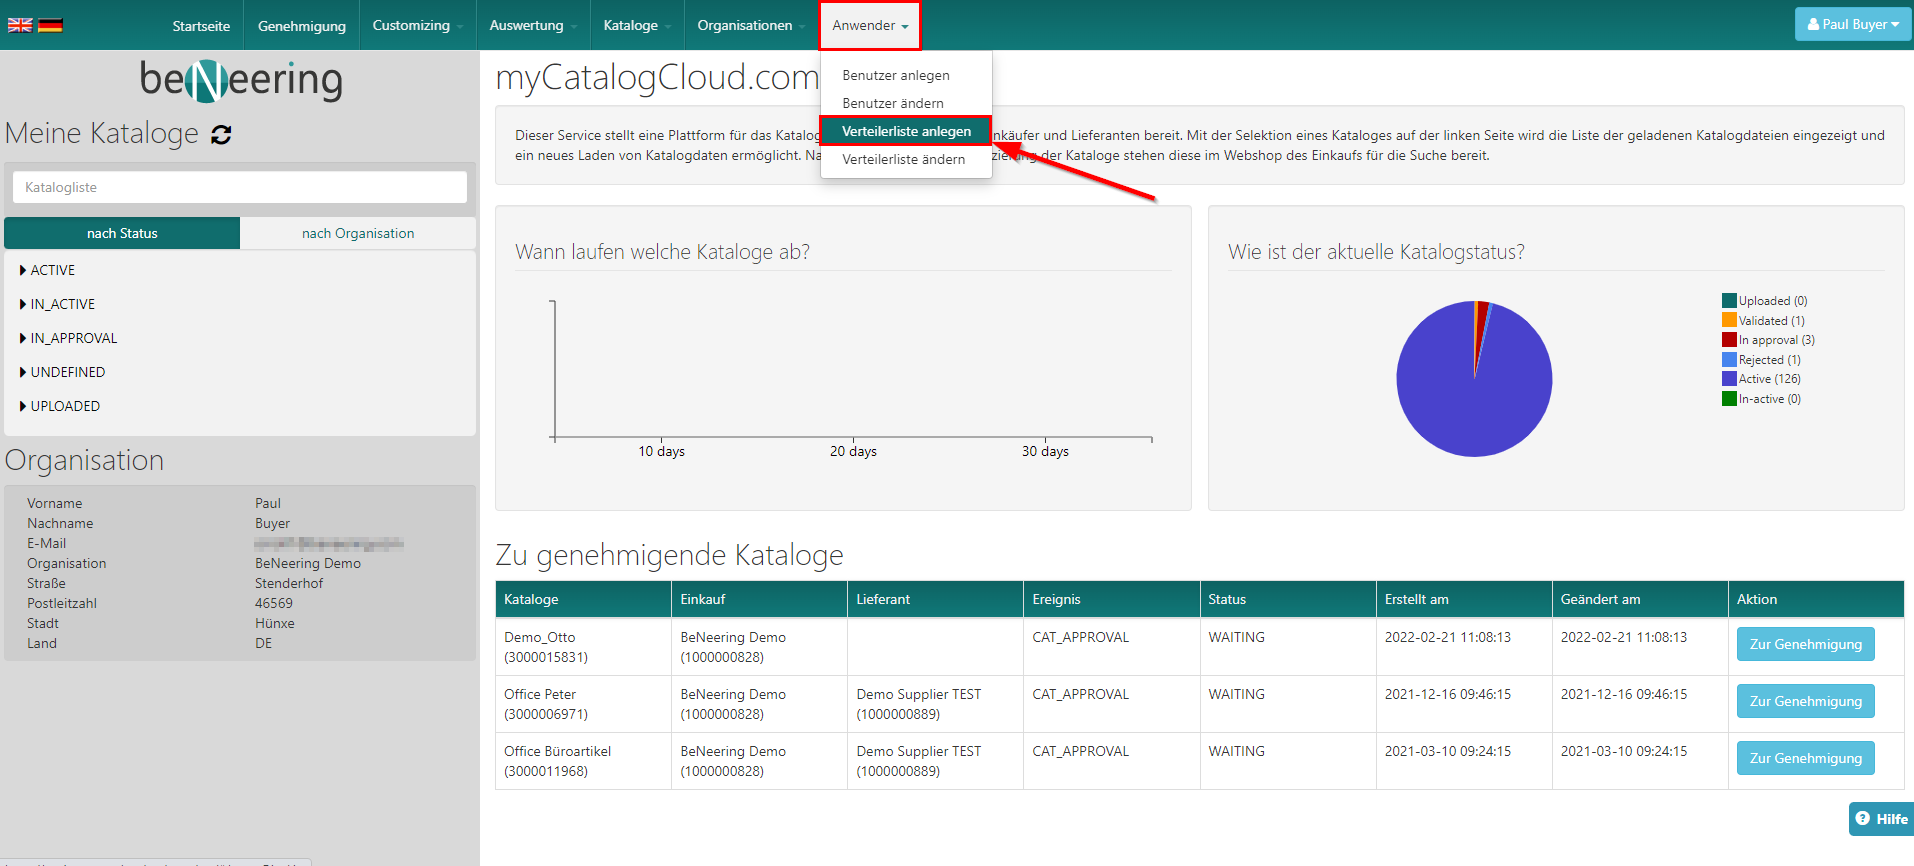The width and height of the screenshot is (1914, 866).
Task: Switch language to German flag
Action: 50,25
